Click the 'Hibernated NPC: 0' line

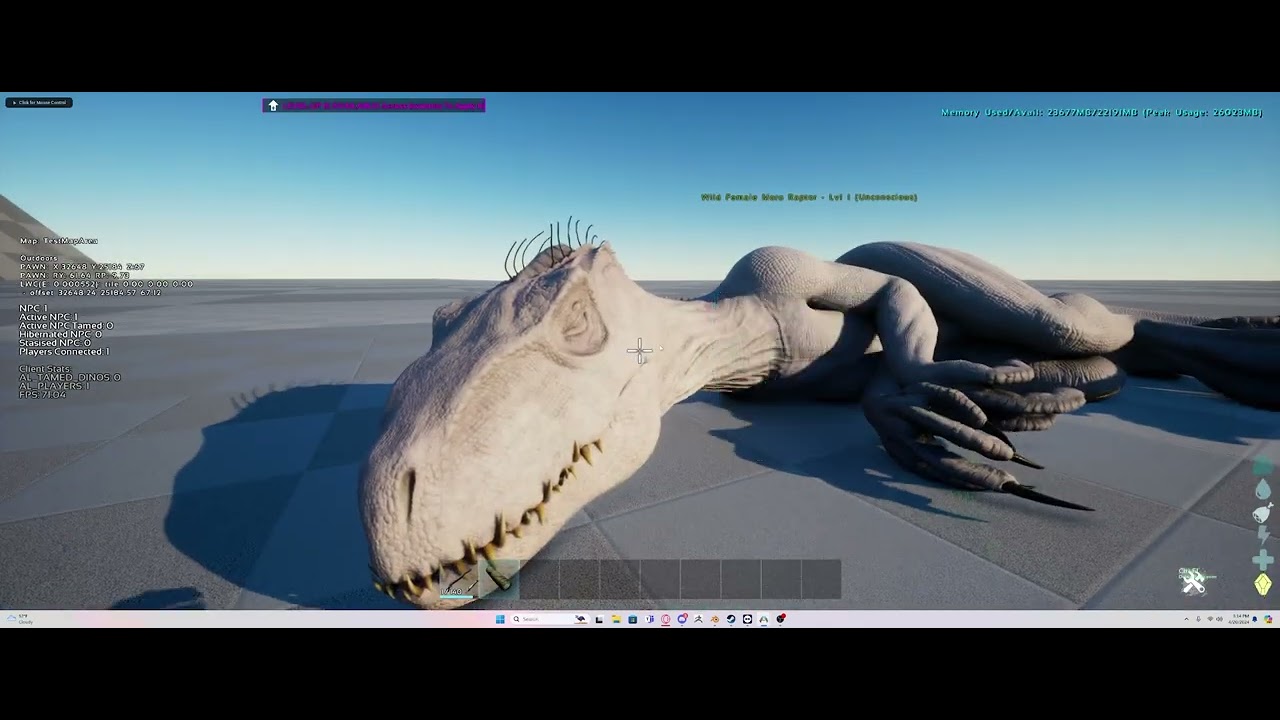click(61, 334)
